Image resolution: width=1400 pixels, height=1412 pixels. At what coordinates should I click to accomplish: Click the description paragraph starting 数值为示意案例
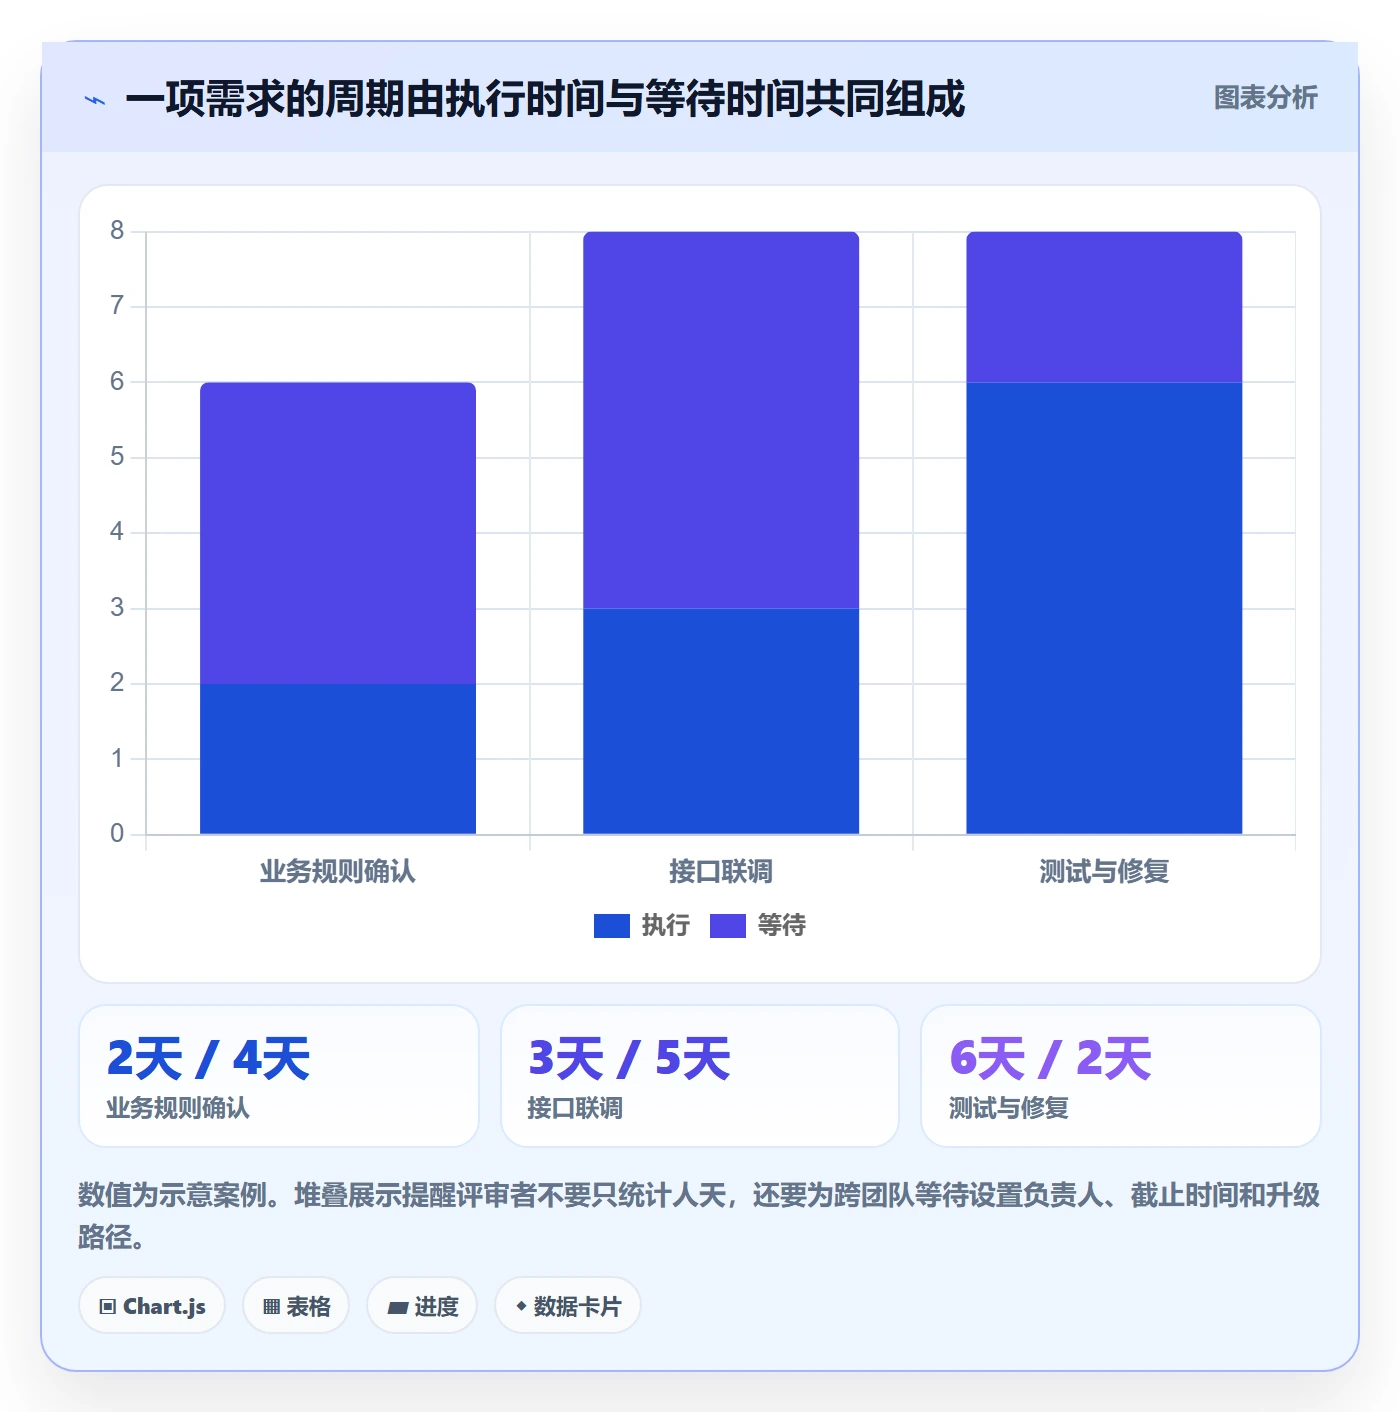pos(699,1216)
